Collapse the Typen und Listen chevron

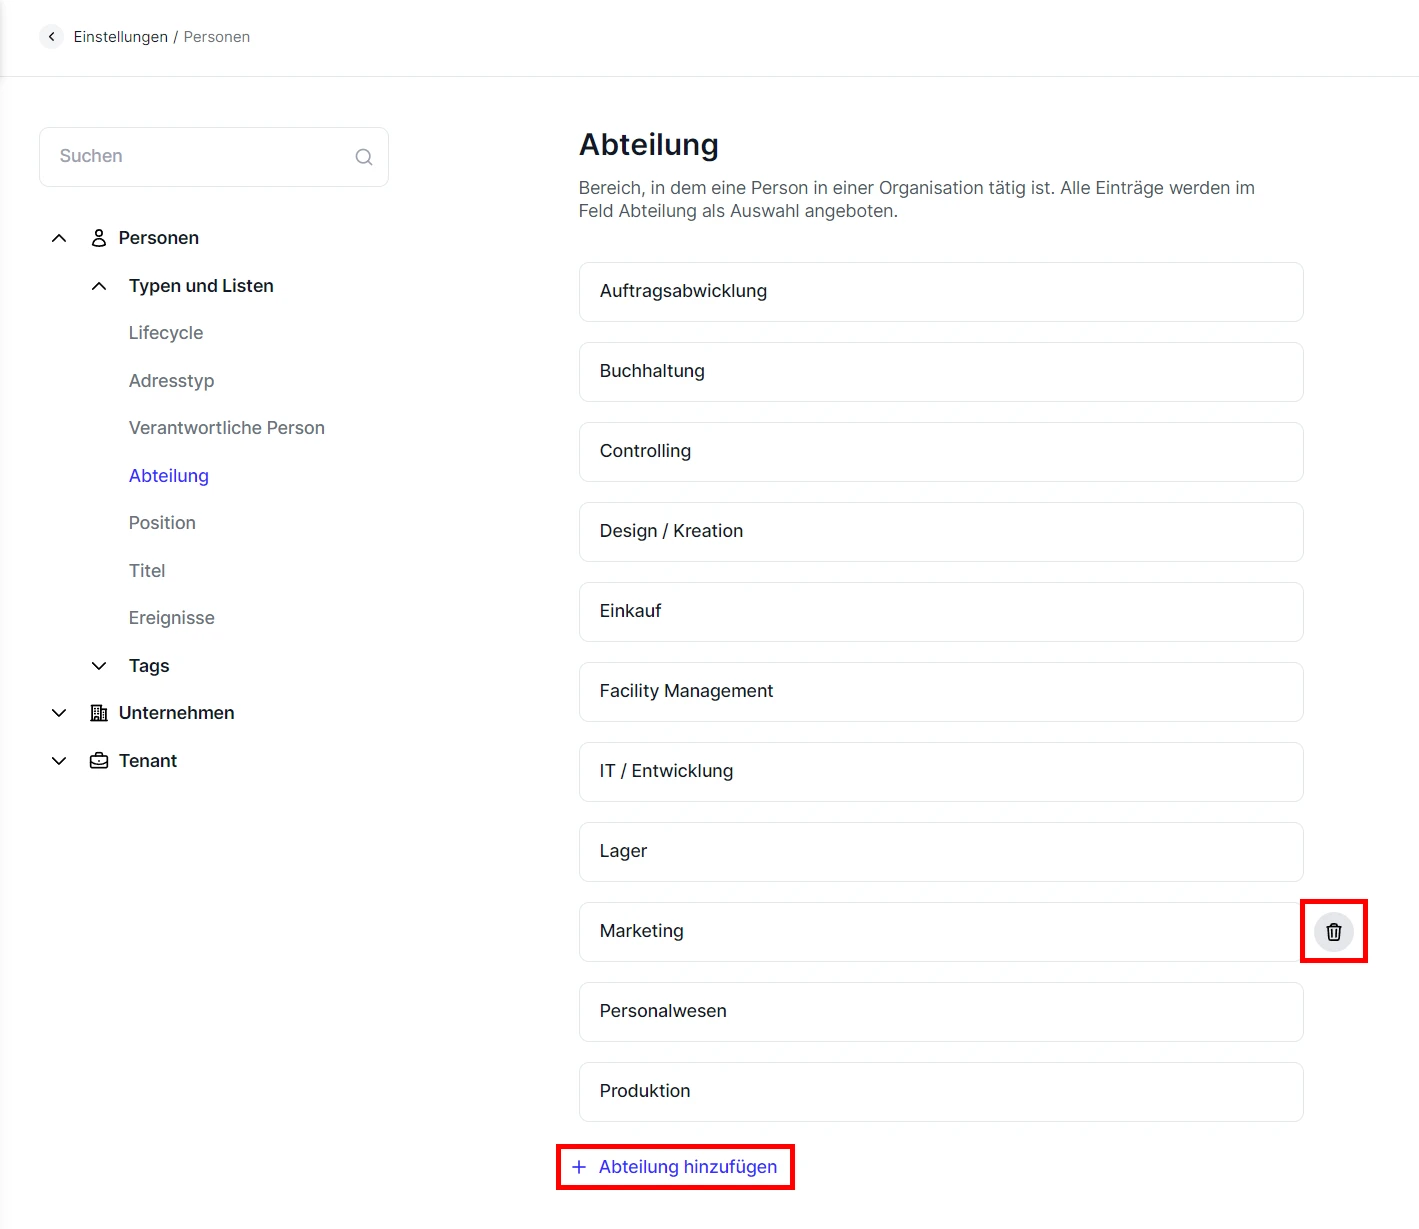(x=99, y=286)
